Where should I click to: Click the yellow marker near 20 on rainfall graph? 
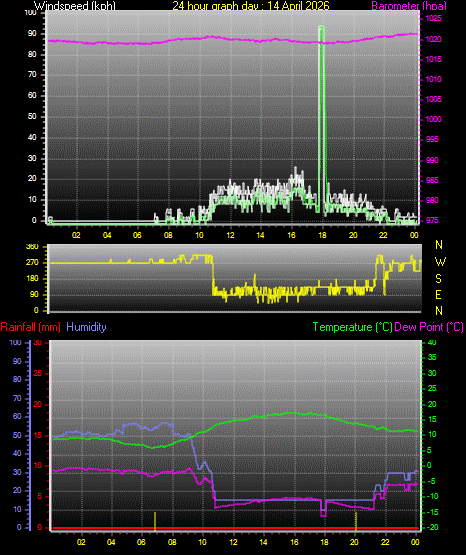(x=356, y=521)
